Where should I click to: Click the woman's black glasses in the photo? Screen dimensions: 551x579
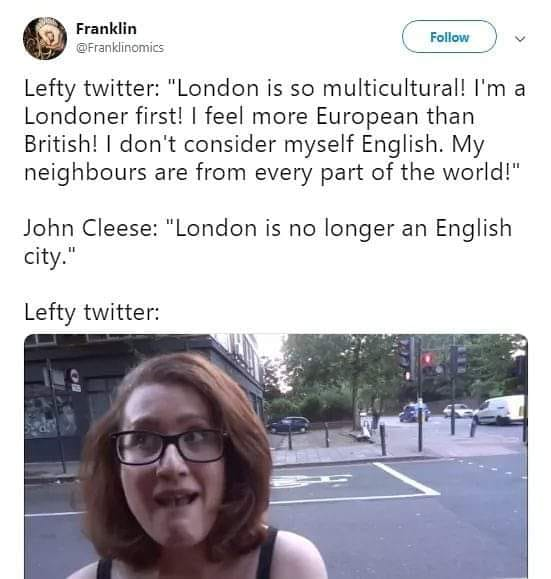(x=171, y=446)
